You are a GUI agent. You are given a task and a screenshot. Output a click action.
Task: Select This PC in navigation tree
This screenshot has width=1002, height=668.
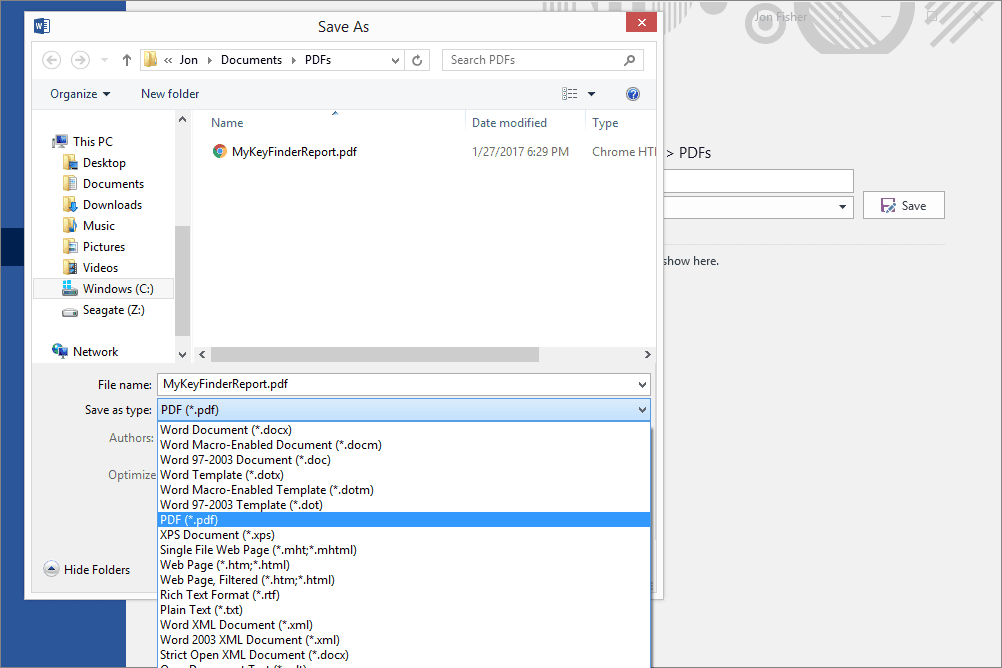pyautogui.click(x=93, y=142)
